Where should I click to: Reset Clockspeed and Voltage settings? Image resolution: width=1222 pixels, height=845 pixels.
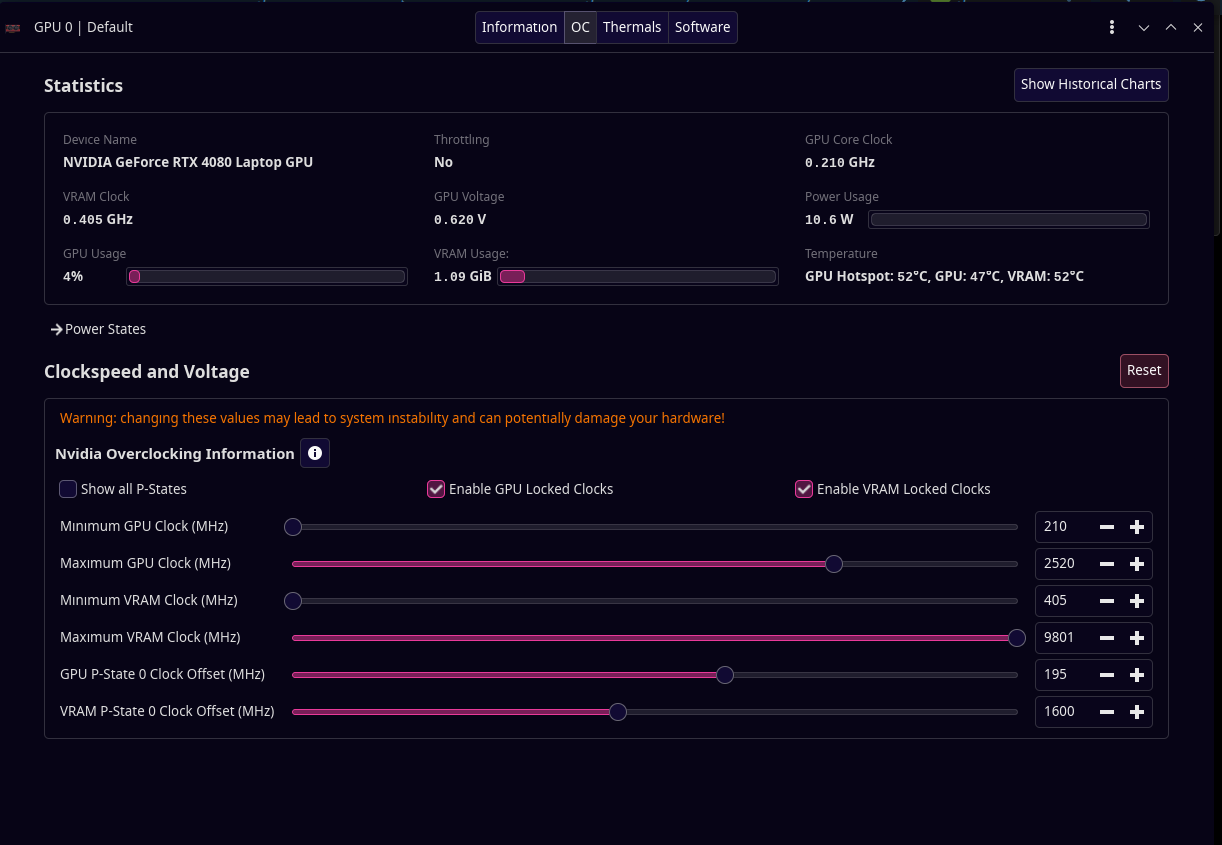(x=1144, y=371)
